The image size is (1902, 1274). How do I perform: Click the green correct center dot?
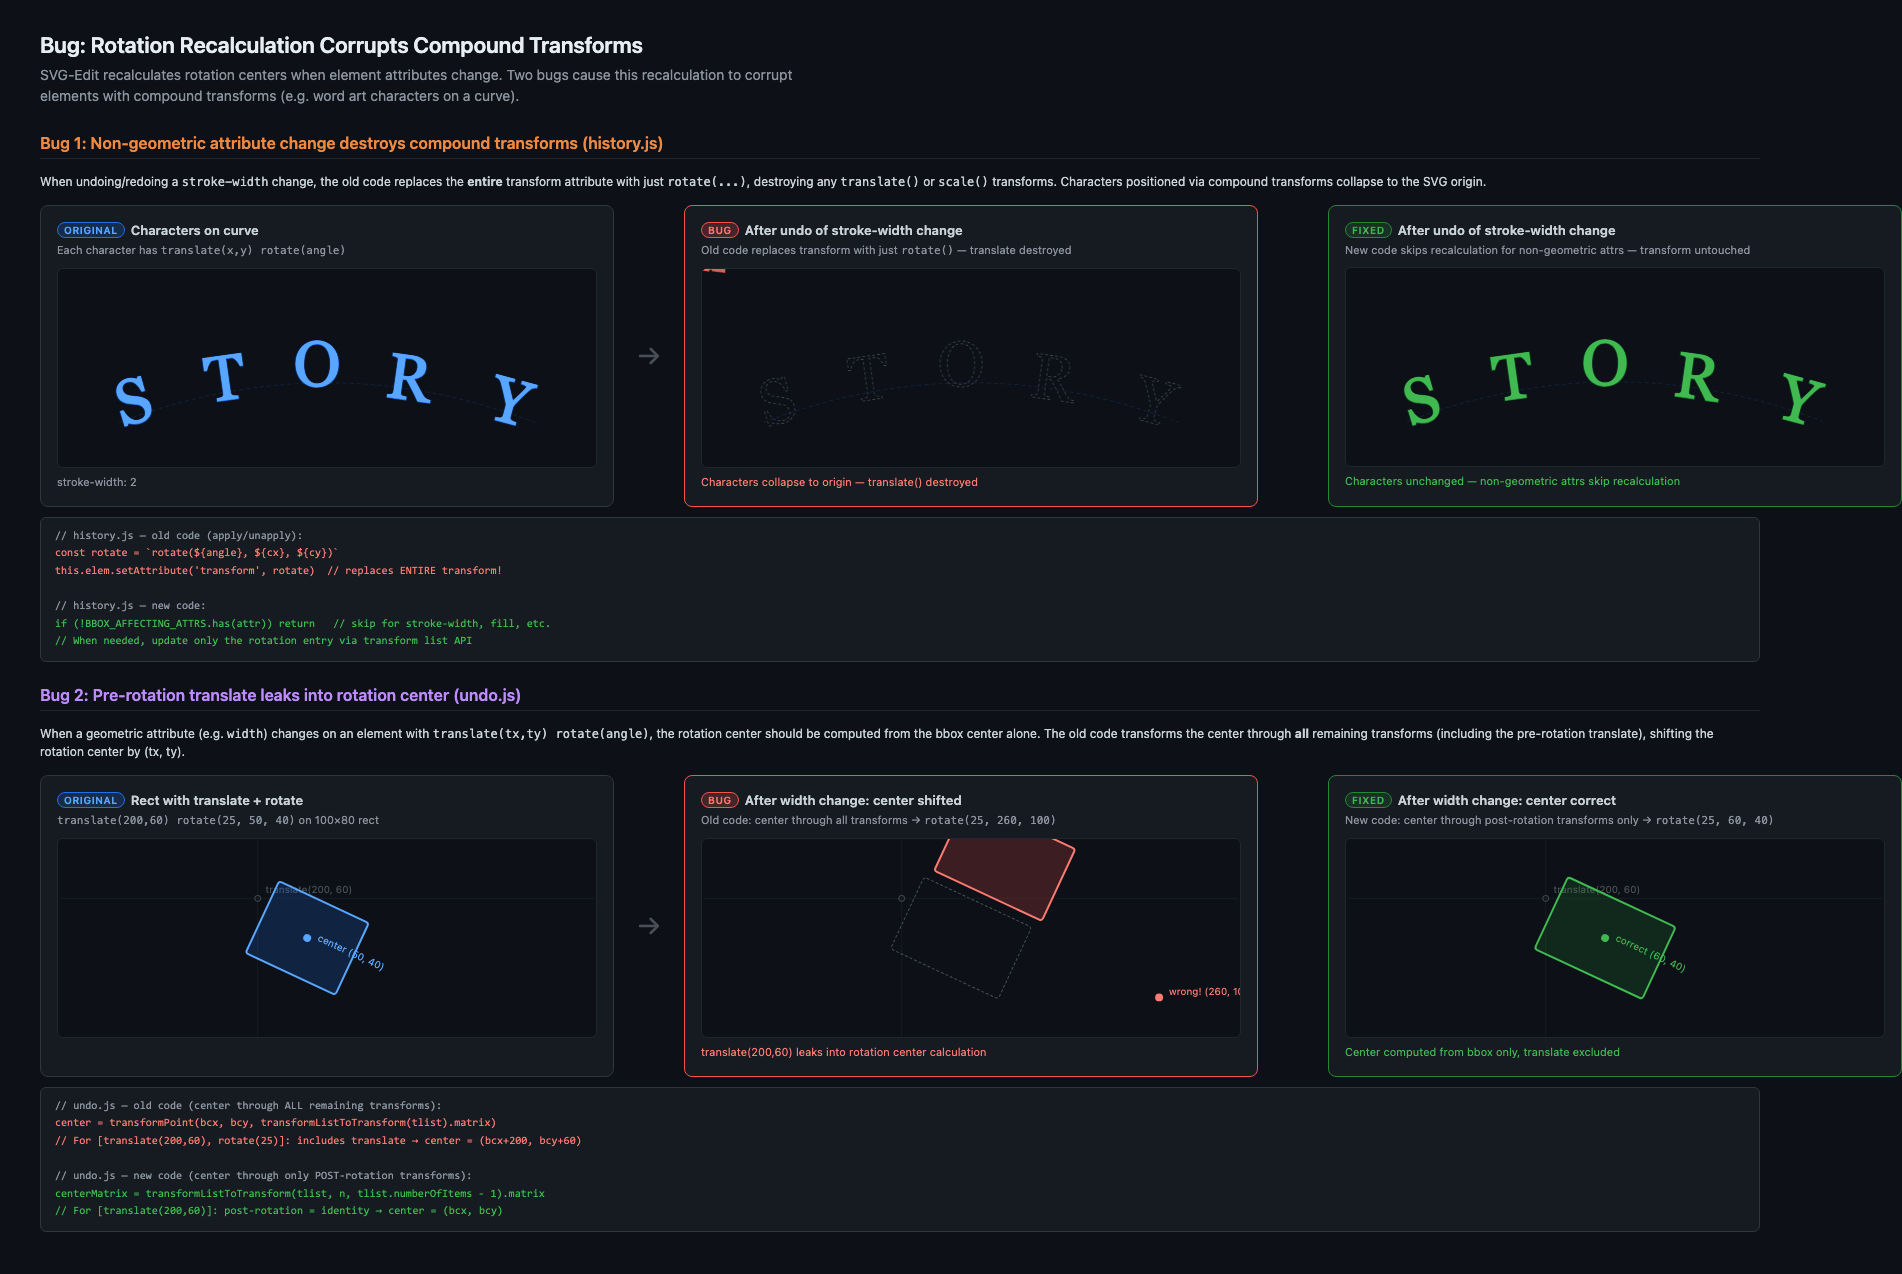tap(1605, 938)
